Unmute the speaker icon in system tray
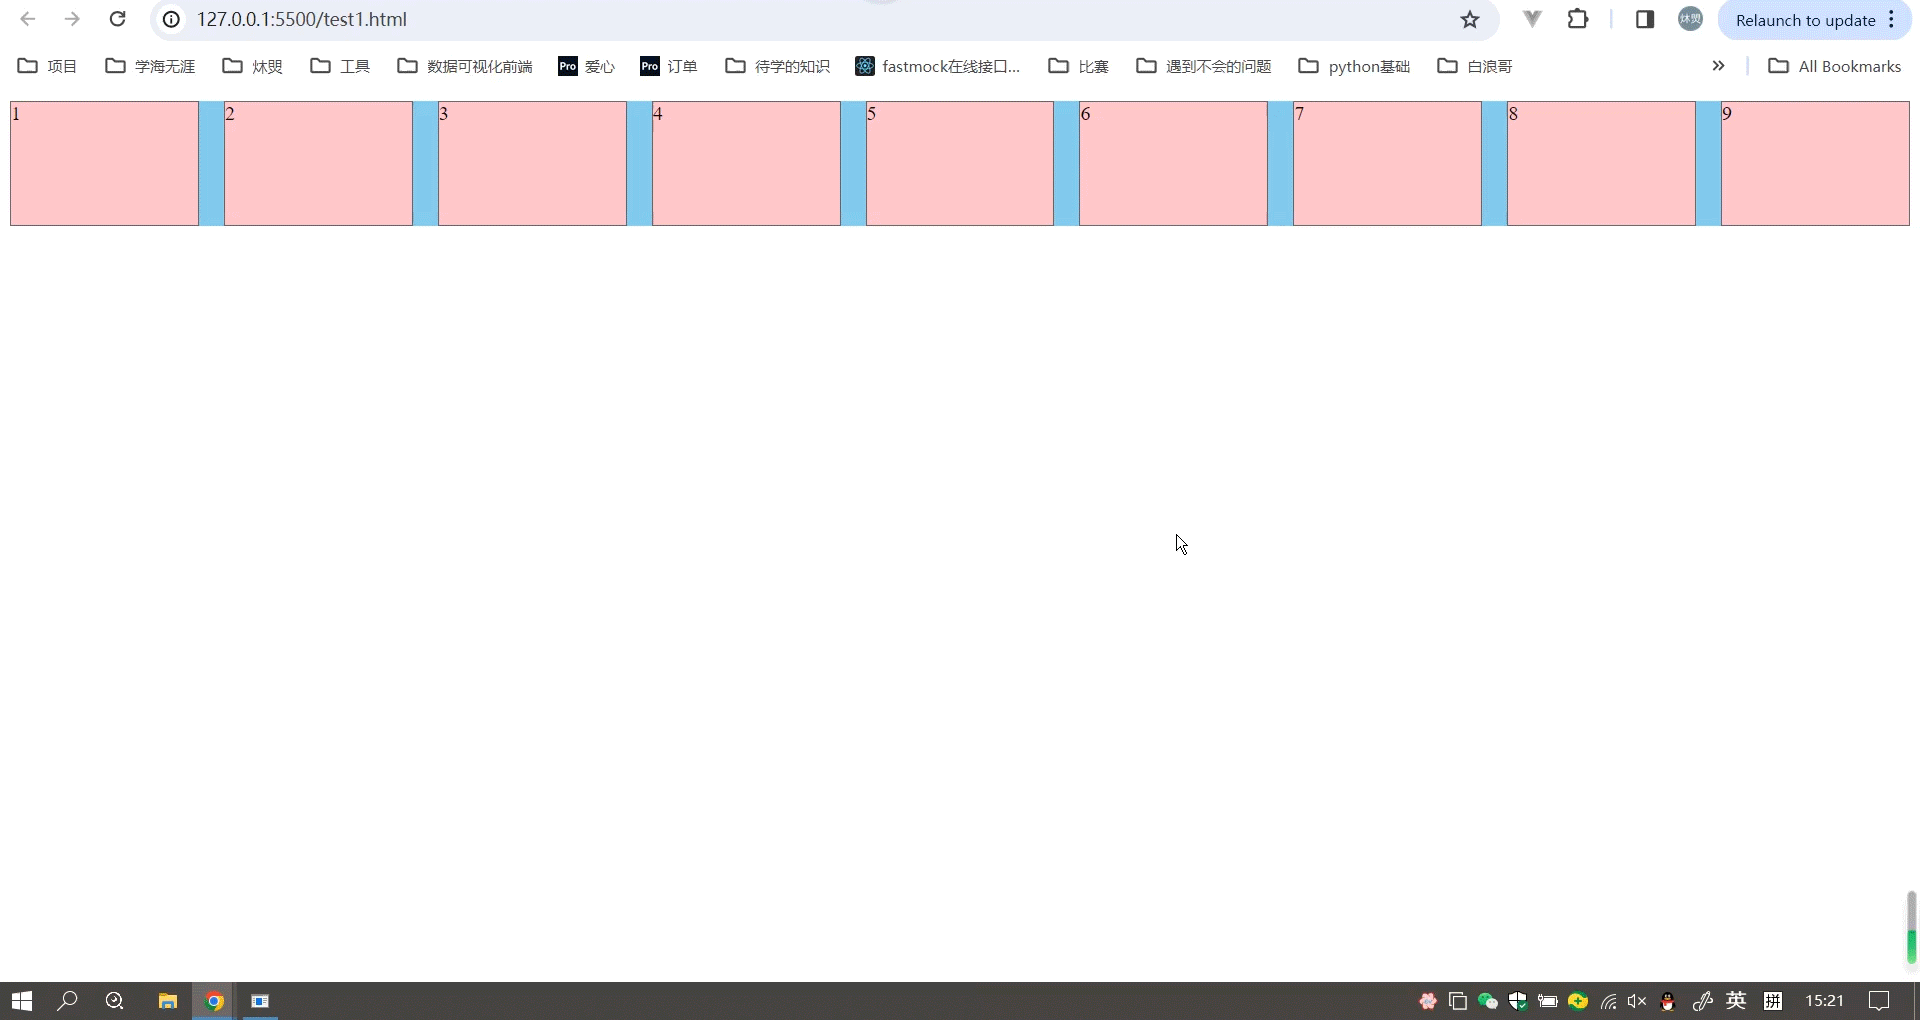Viewport: 1920px width, 1020px height. pyautogui.click(x=1637, y=1001)
